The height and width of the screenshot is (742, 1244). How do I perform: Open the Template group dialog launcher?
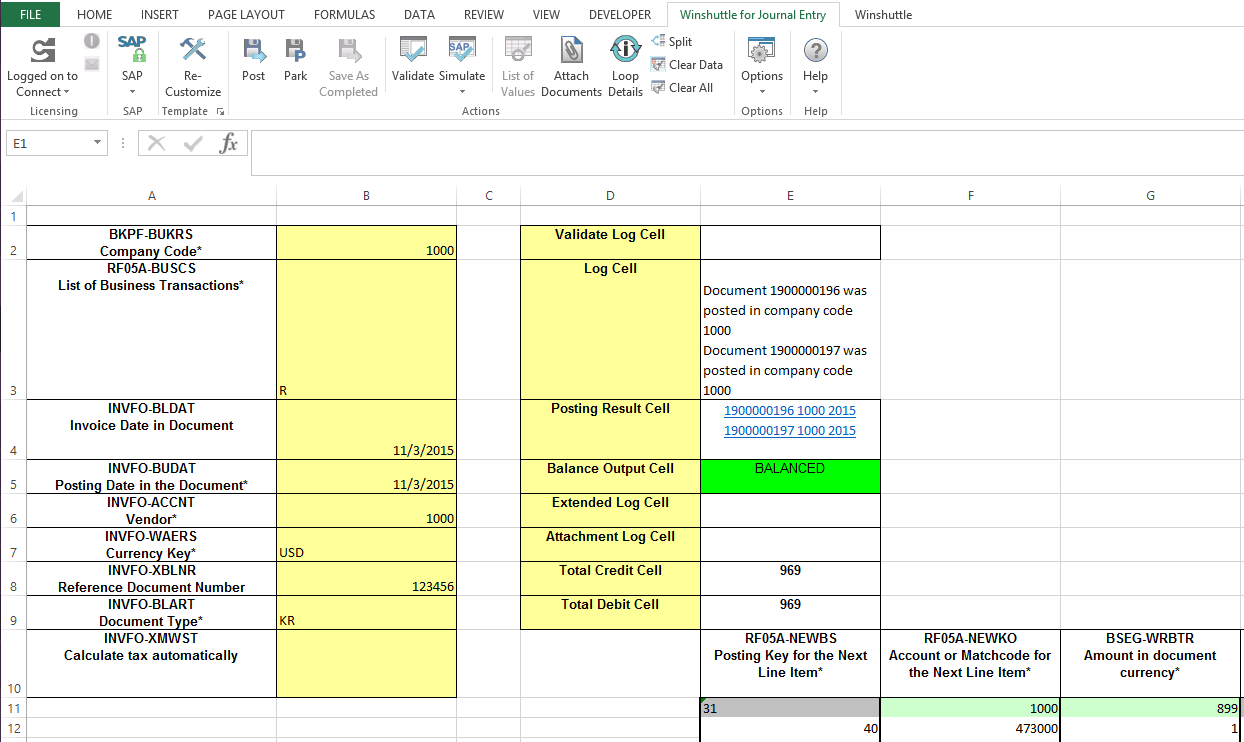click(220, 112)
